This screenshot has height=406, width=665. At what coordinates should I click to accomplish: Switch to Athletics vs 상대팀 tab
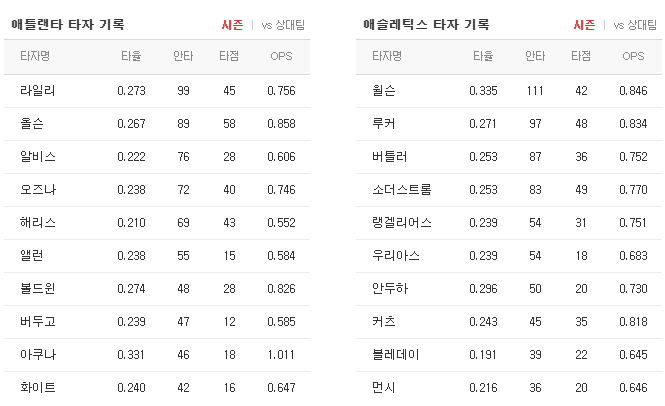[x=635, y=25]
